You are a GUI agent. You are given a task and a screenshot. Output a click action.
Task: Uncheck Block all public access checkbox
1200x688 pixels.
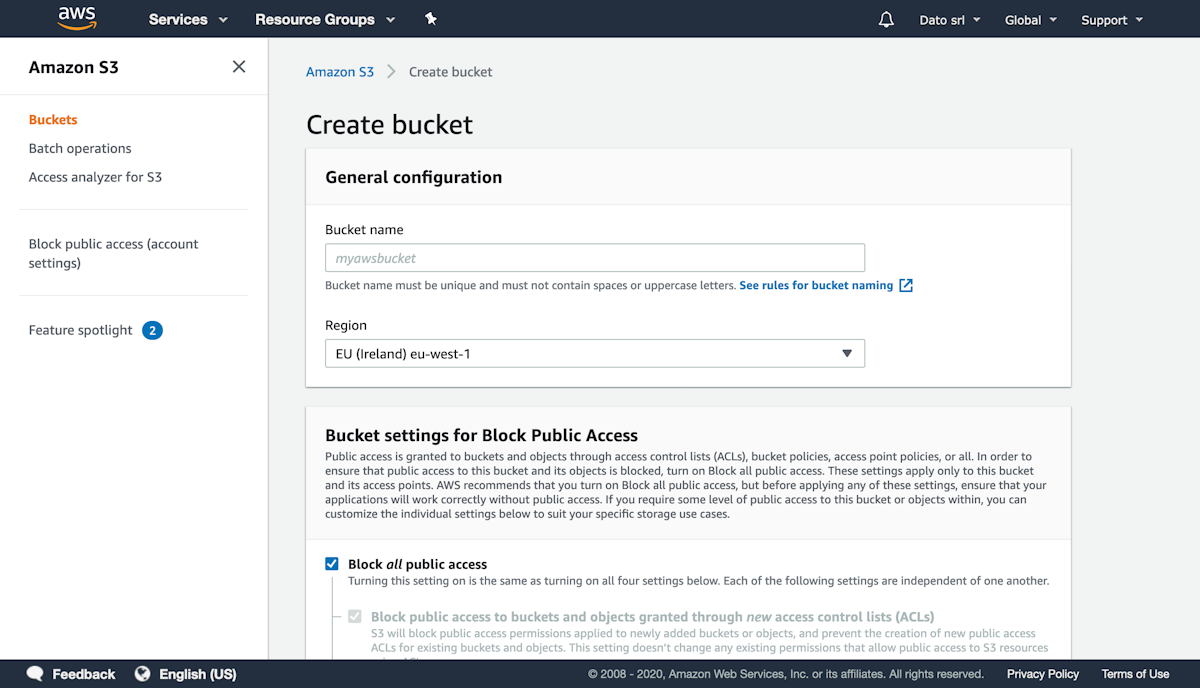click(332, 564)
